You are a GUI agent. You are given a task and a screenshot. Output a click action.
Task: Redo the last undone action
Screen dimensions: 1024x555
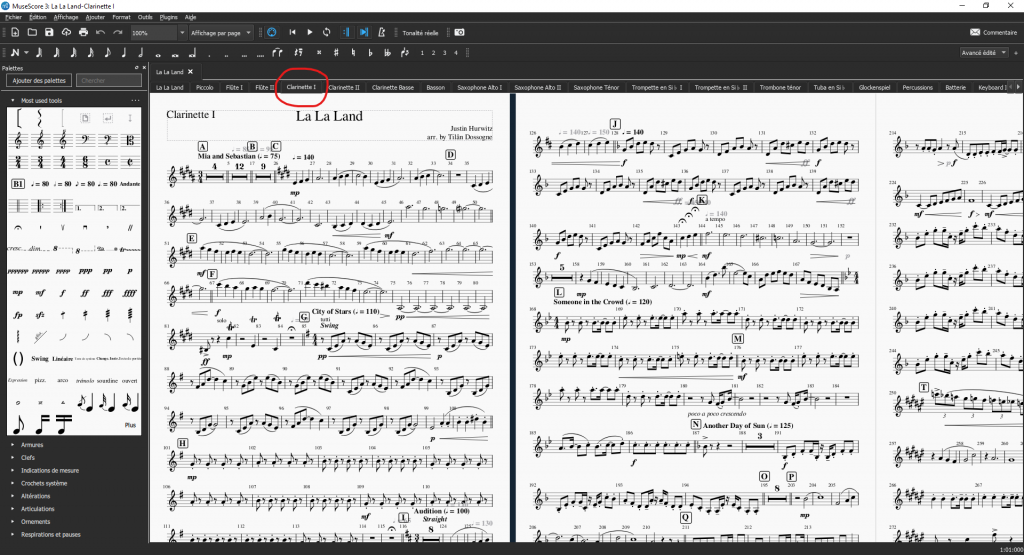point(118,32)
